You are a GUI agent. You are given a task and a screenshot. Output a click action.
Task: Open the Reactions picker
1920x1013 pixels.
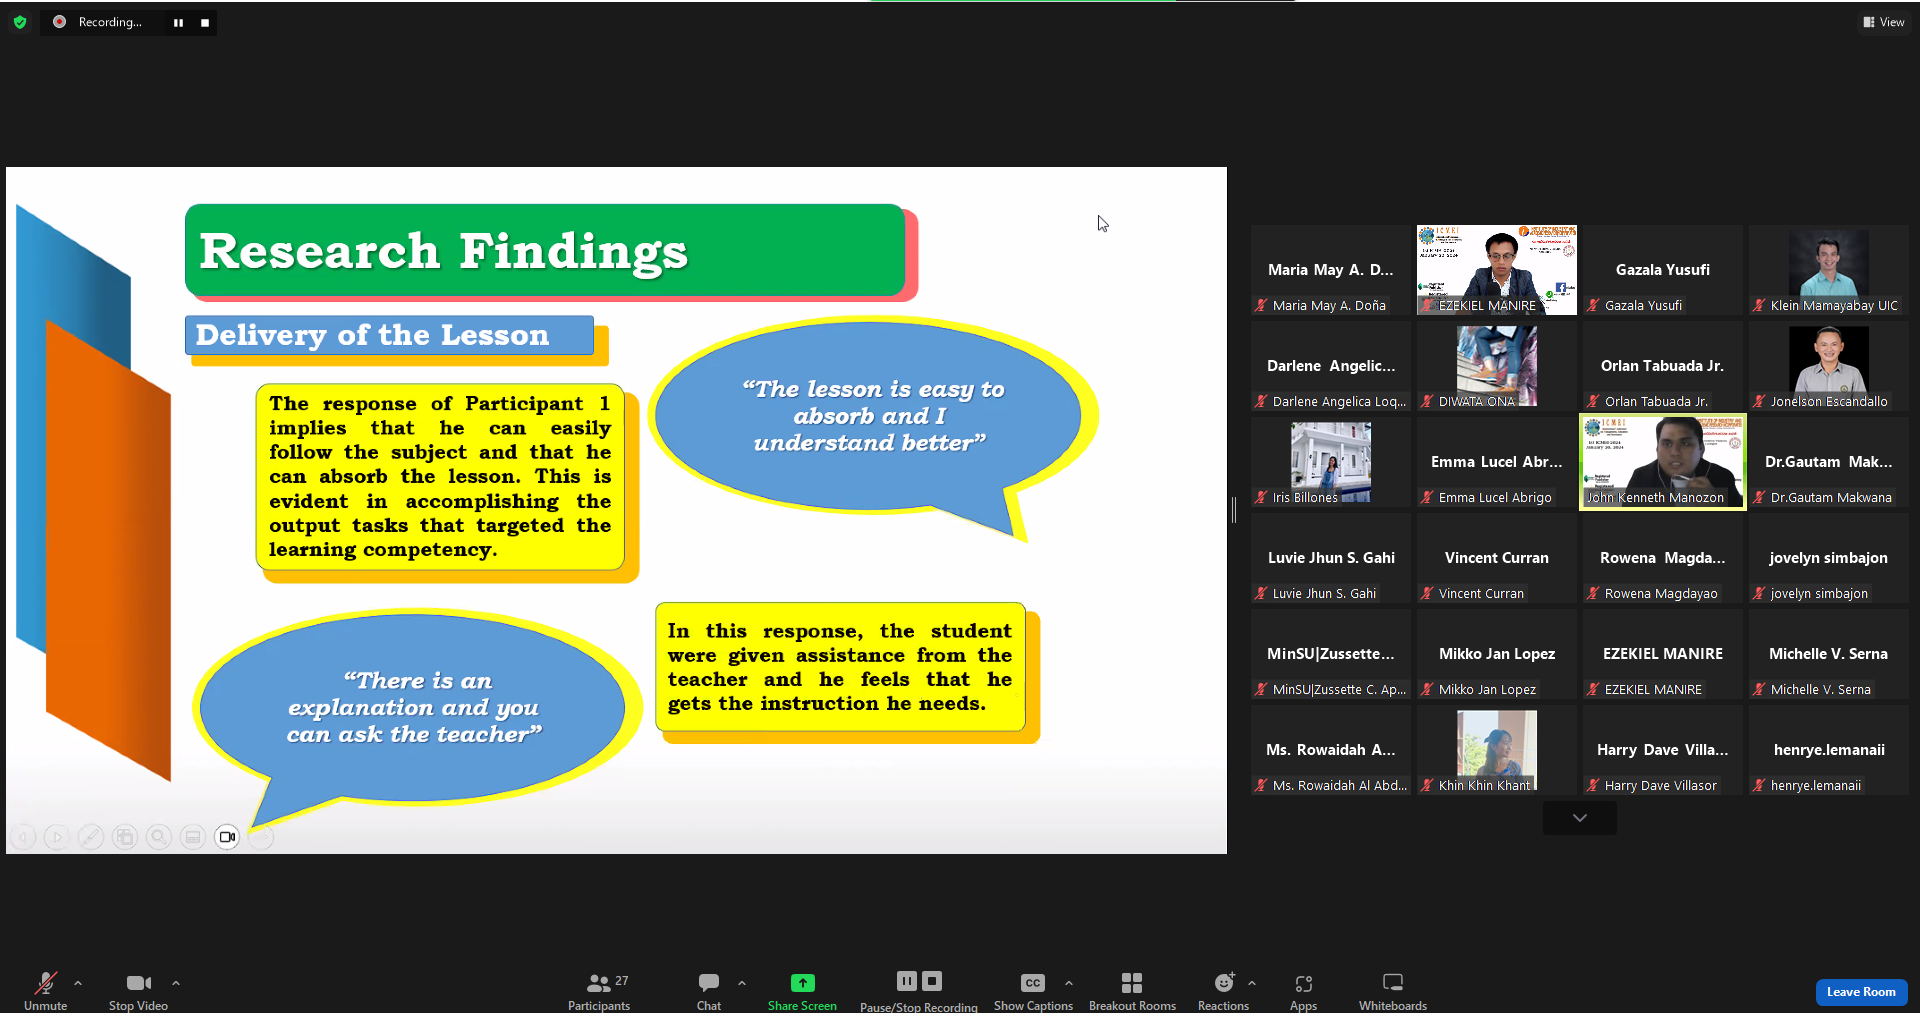click(1223, 990)
